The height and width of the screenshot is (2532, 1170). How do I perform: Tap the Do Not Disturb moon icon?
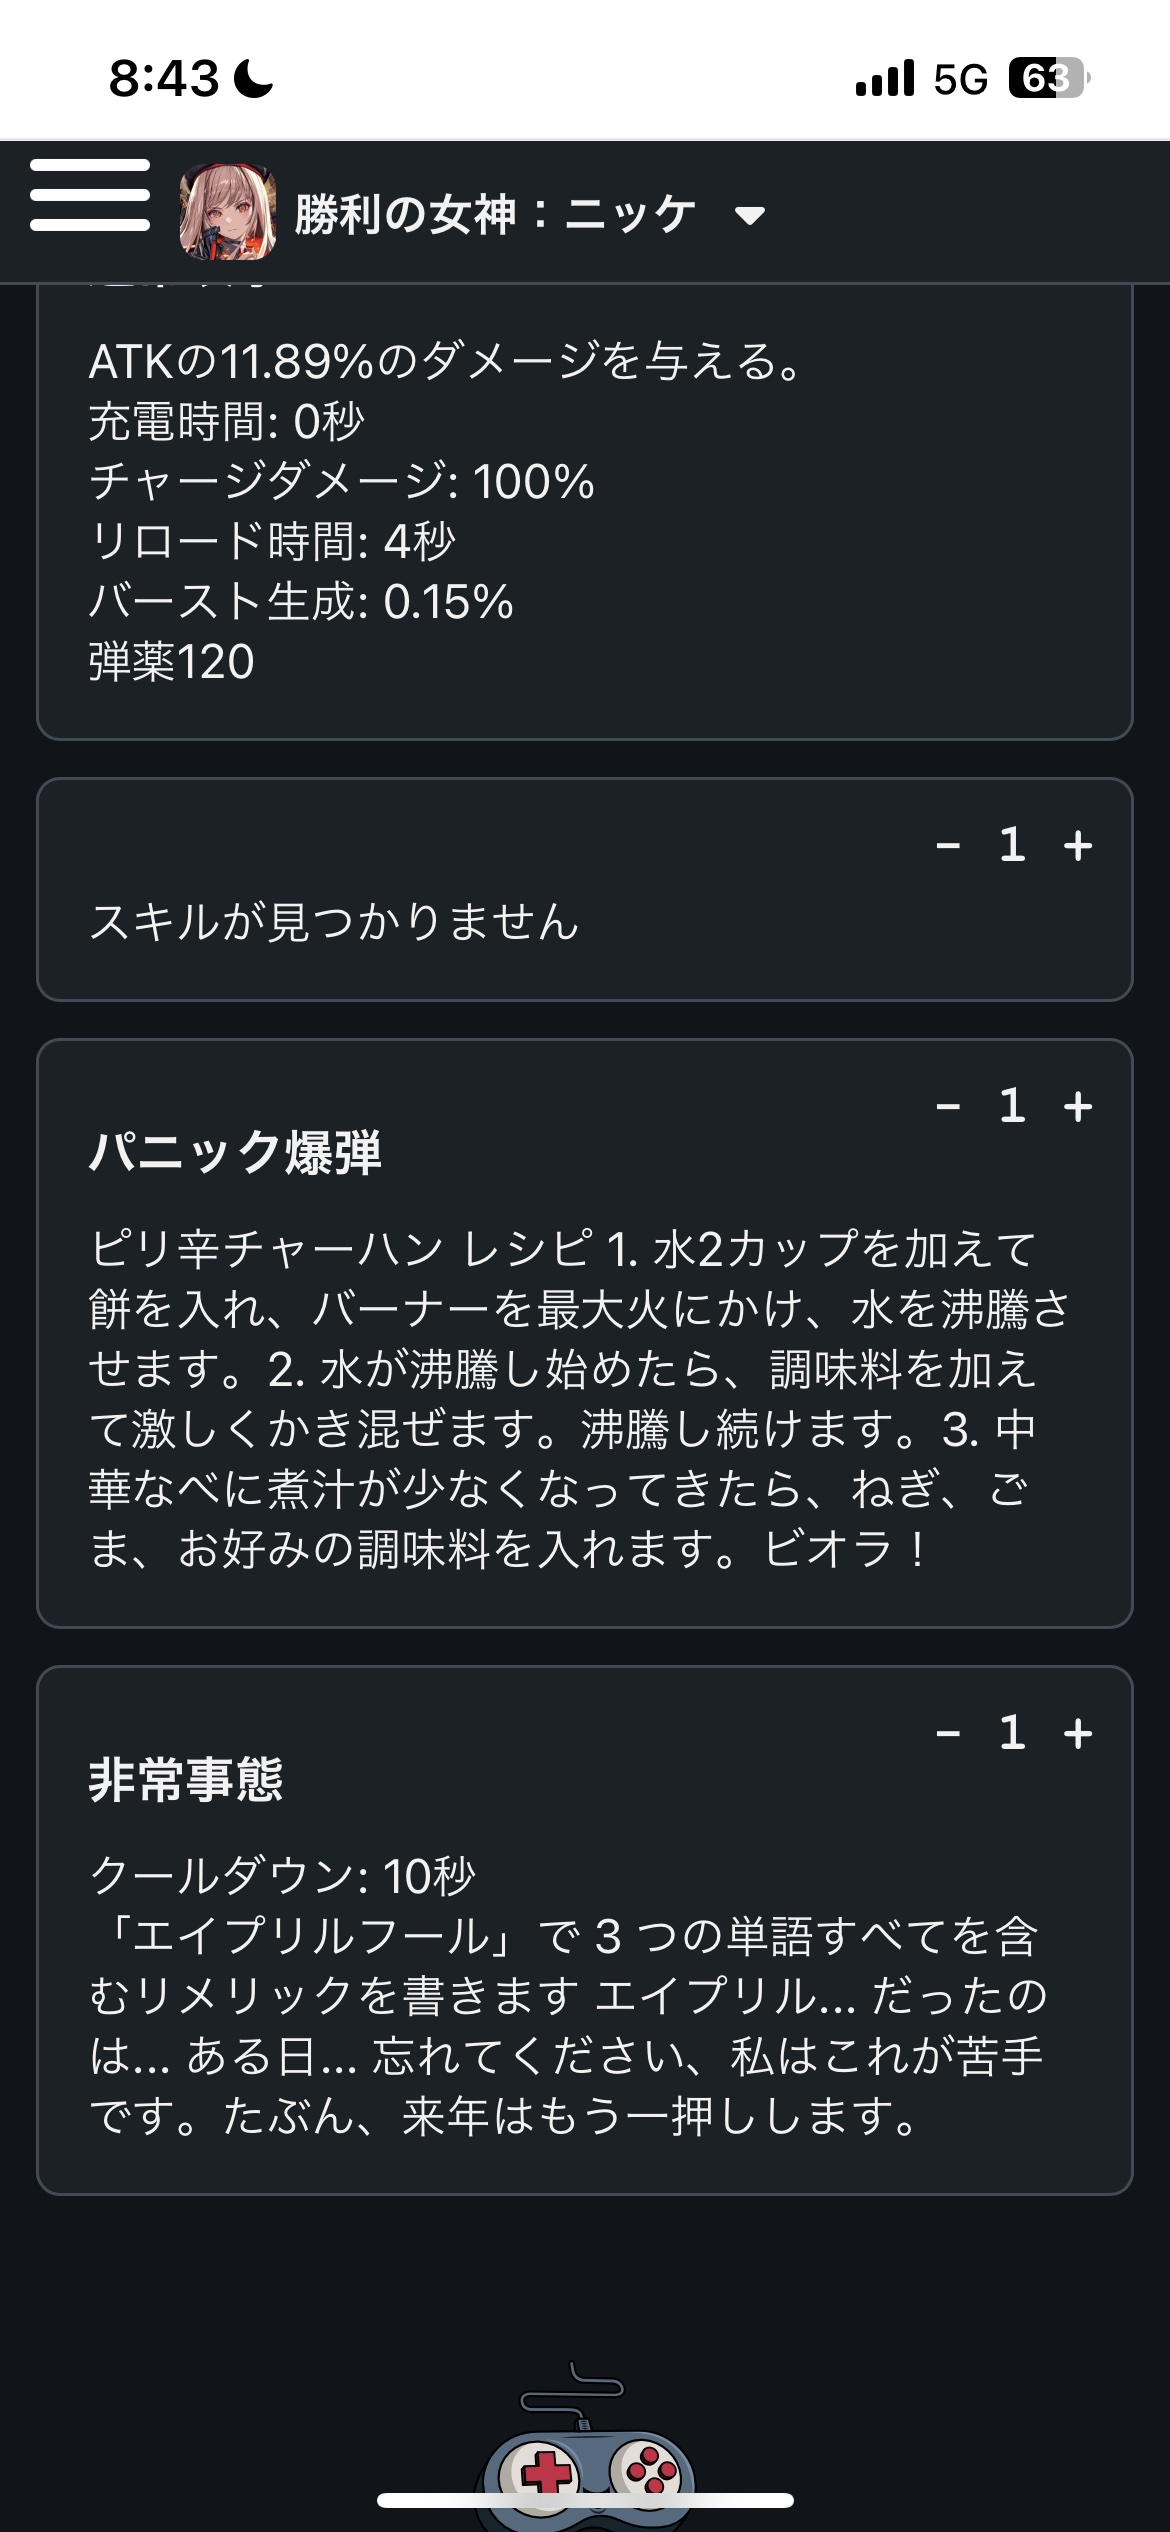coord(254,78)
